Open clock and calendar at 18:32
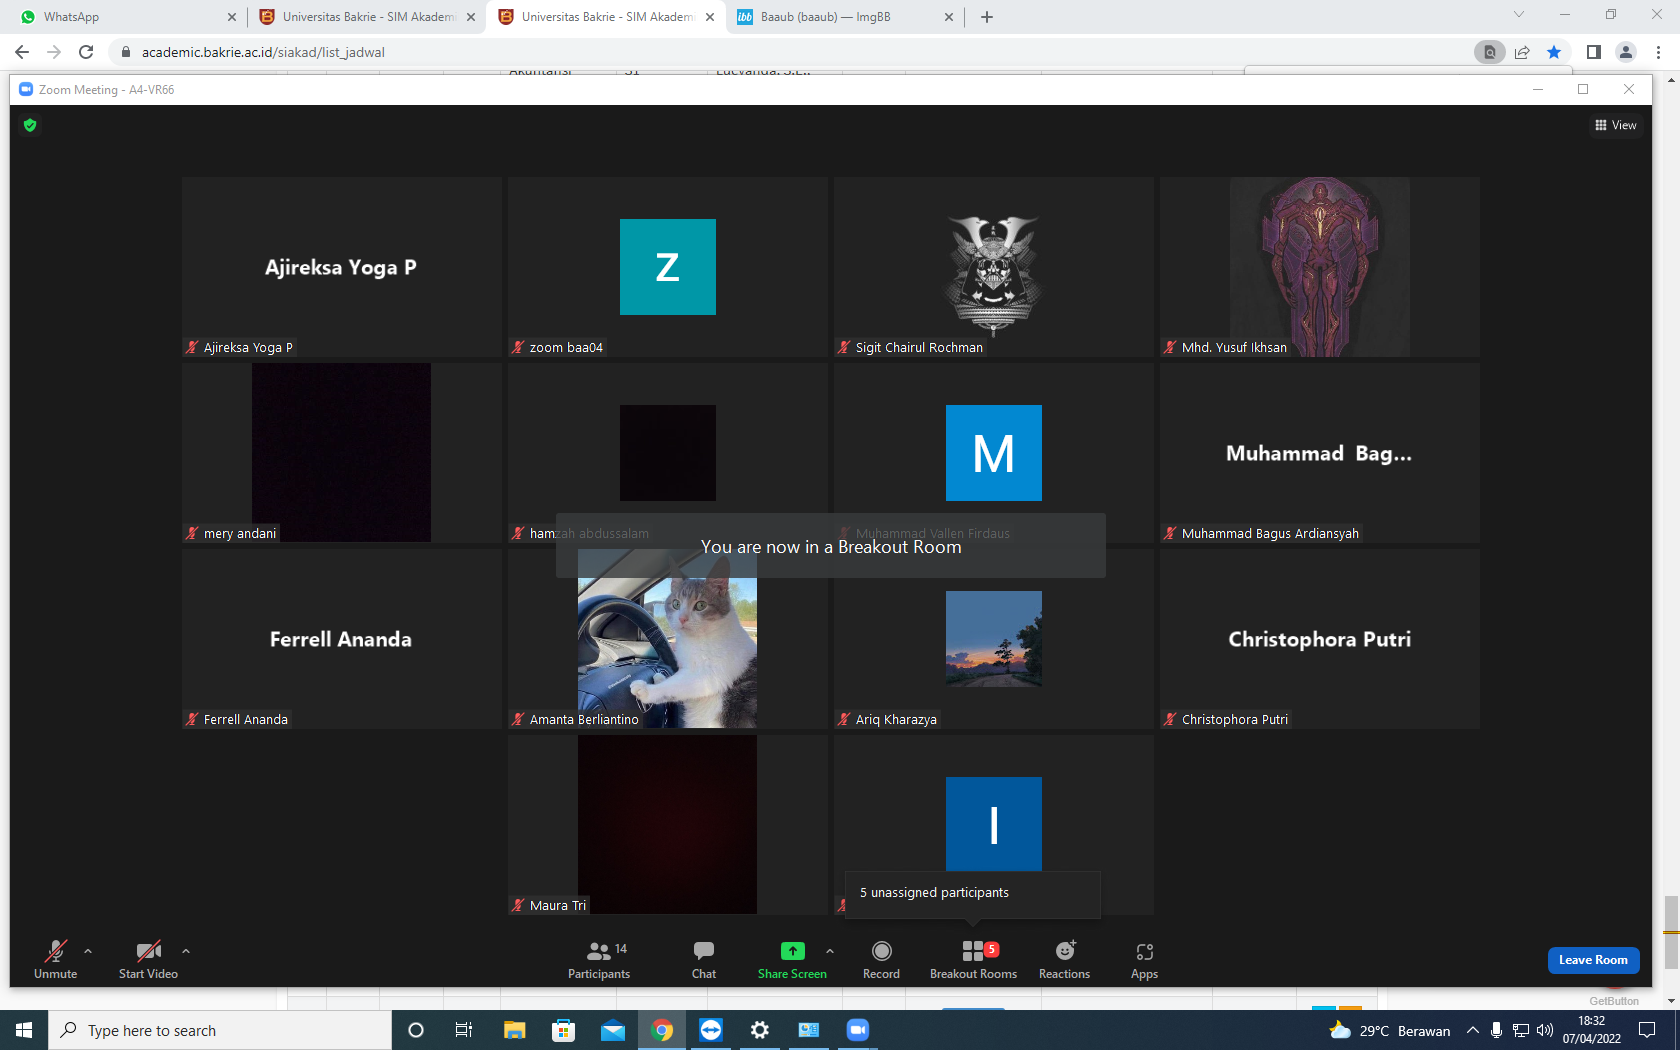 coord(1591,1030)
